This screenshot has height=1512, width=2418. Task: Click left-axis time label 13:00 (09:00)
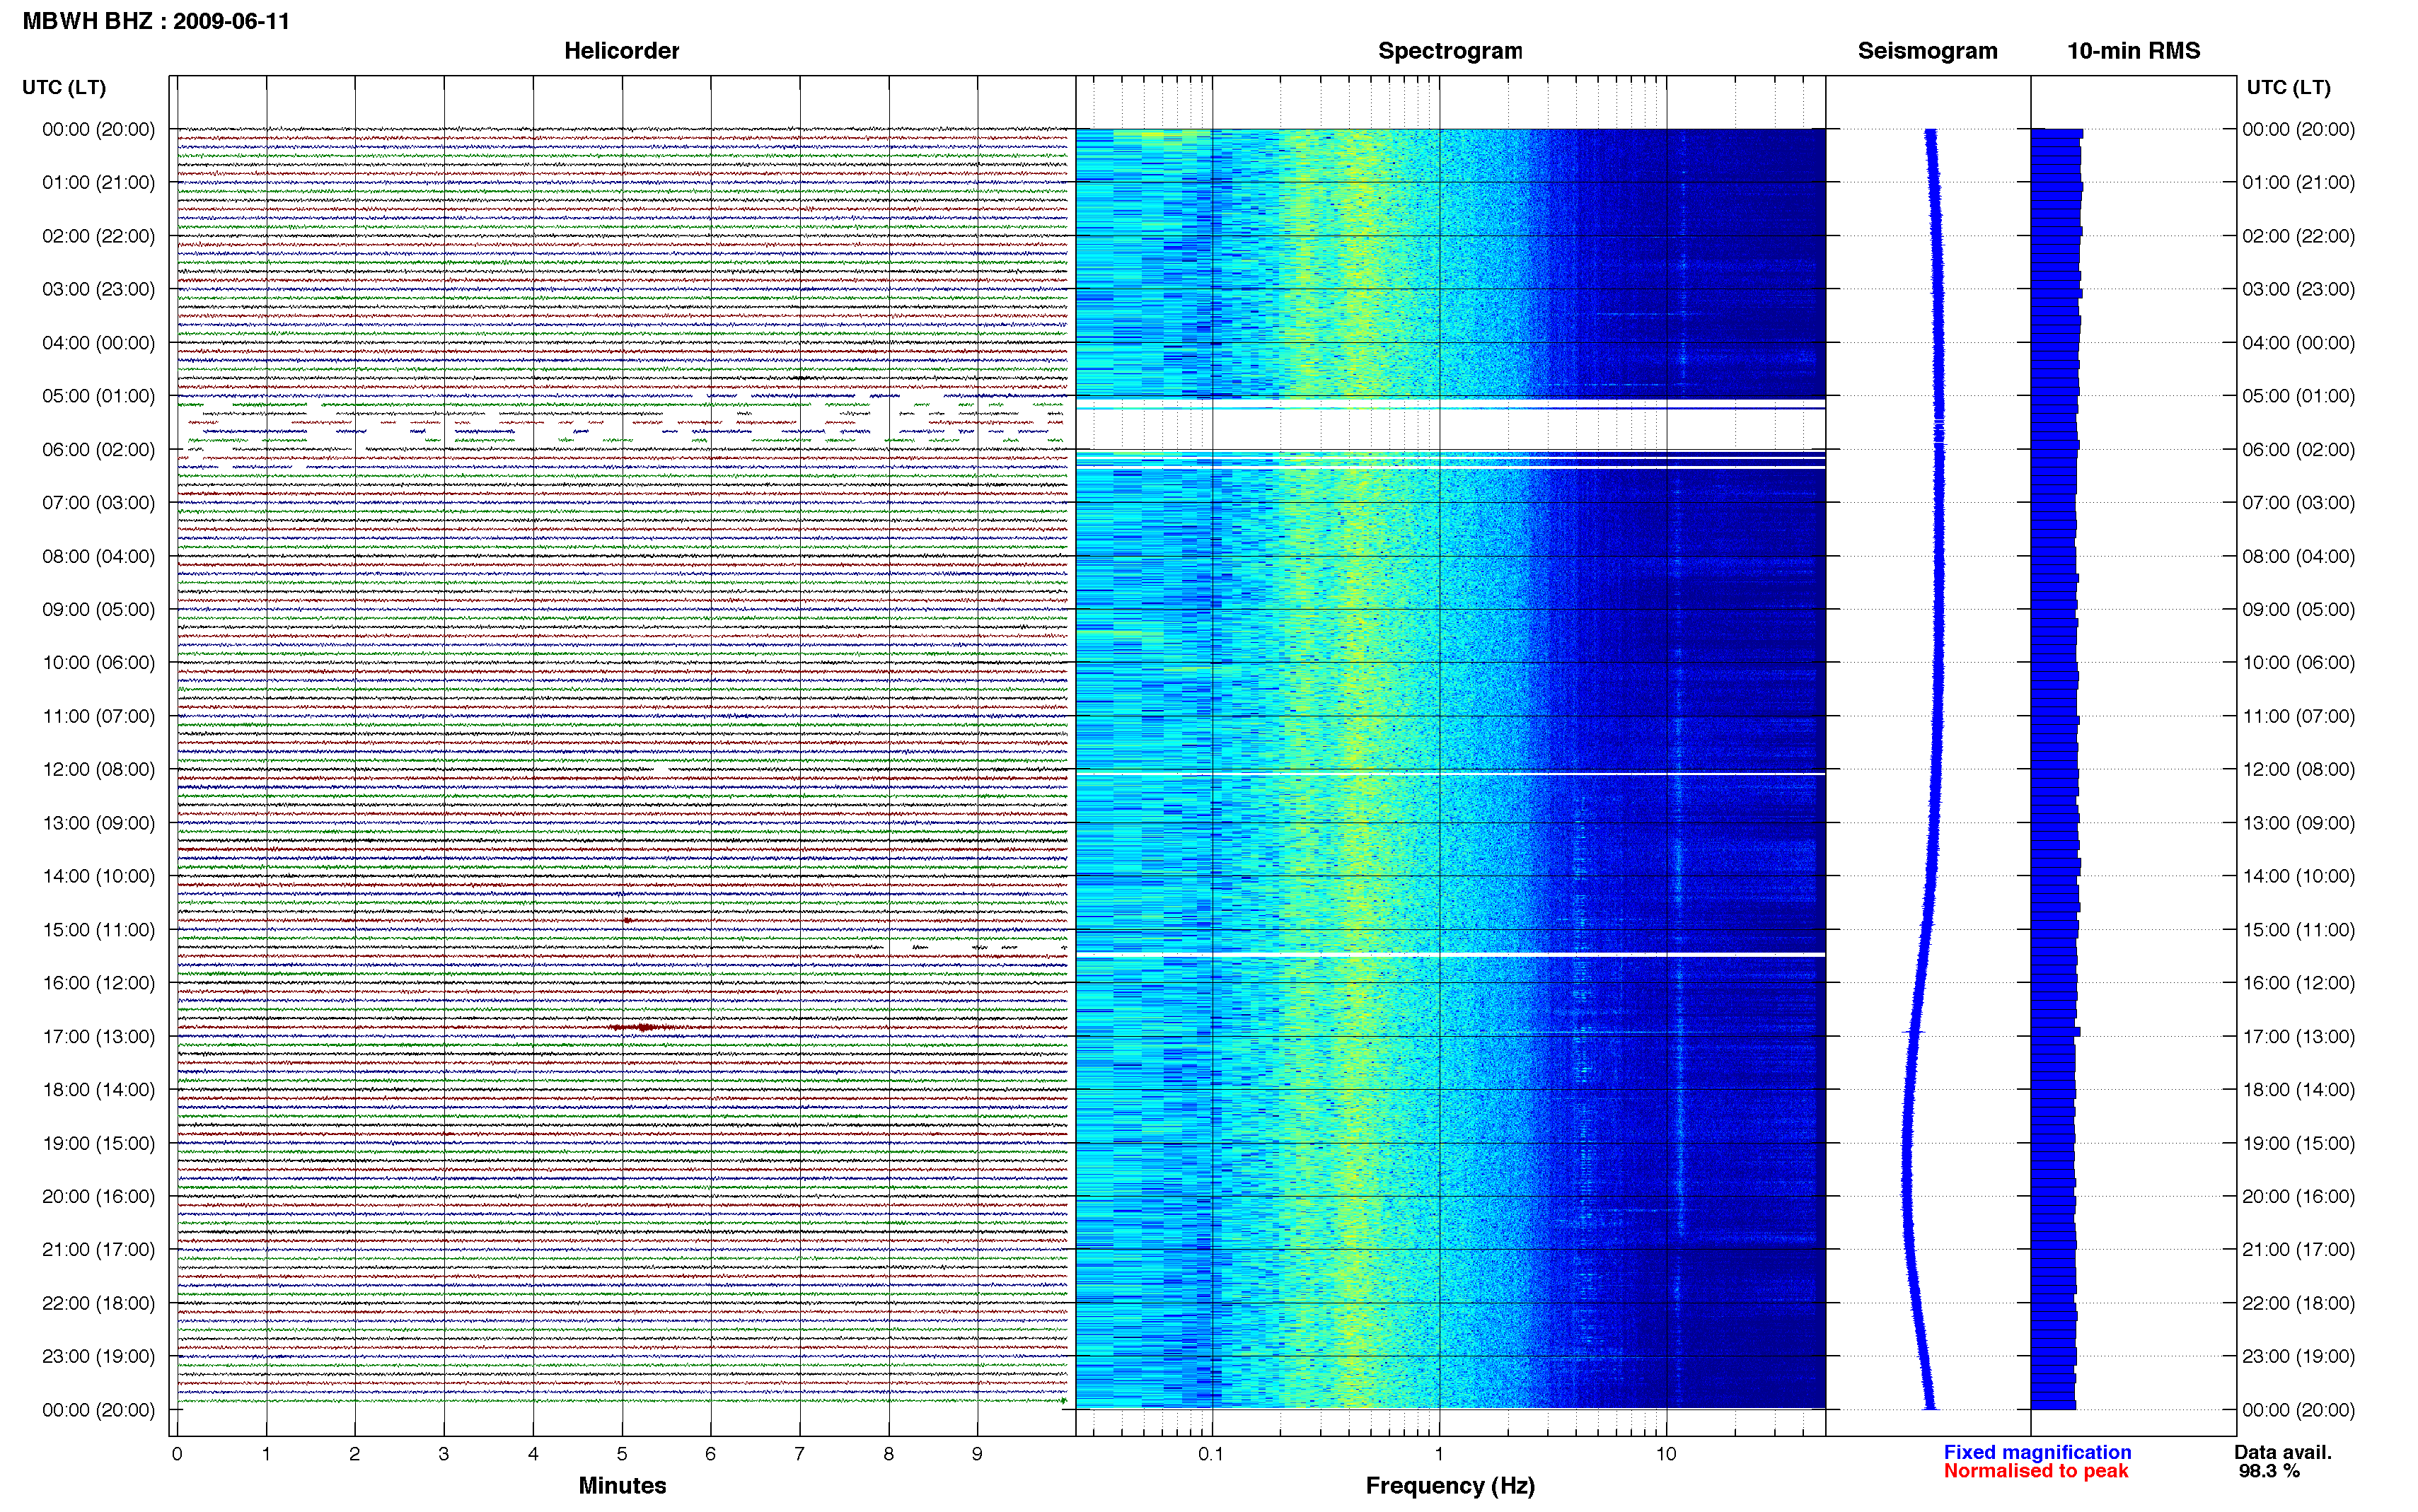coord(98,823)
